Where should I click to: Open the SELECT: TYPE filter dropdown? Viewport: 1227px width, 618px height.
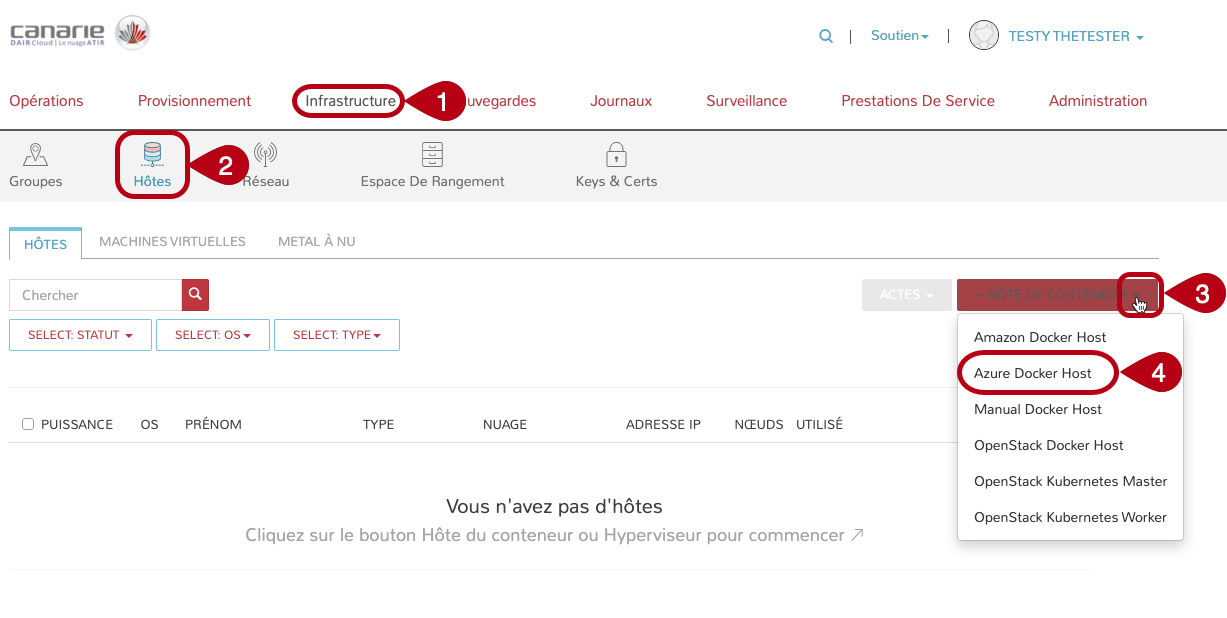pos(336,335)
